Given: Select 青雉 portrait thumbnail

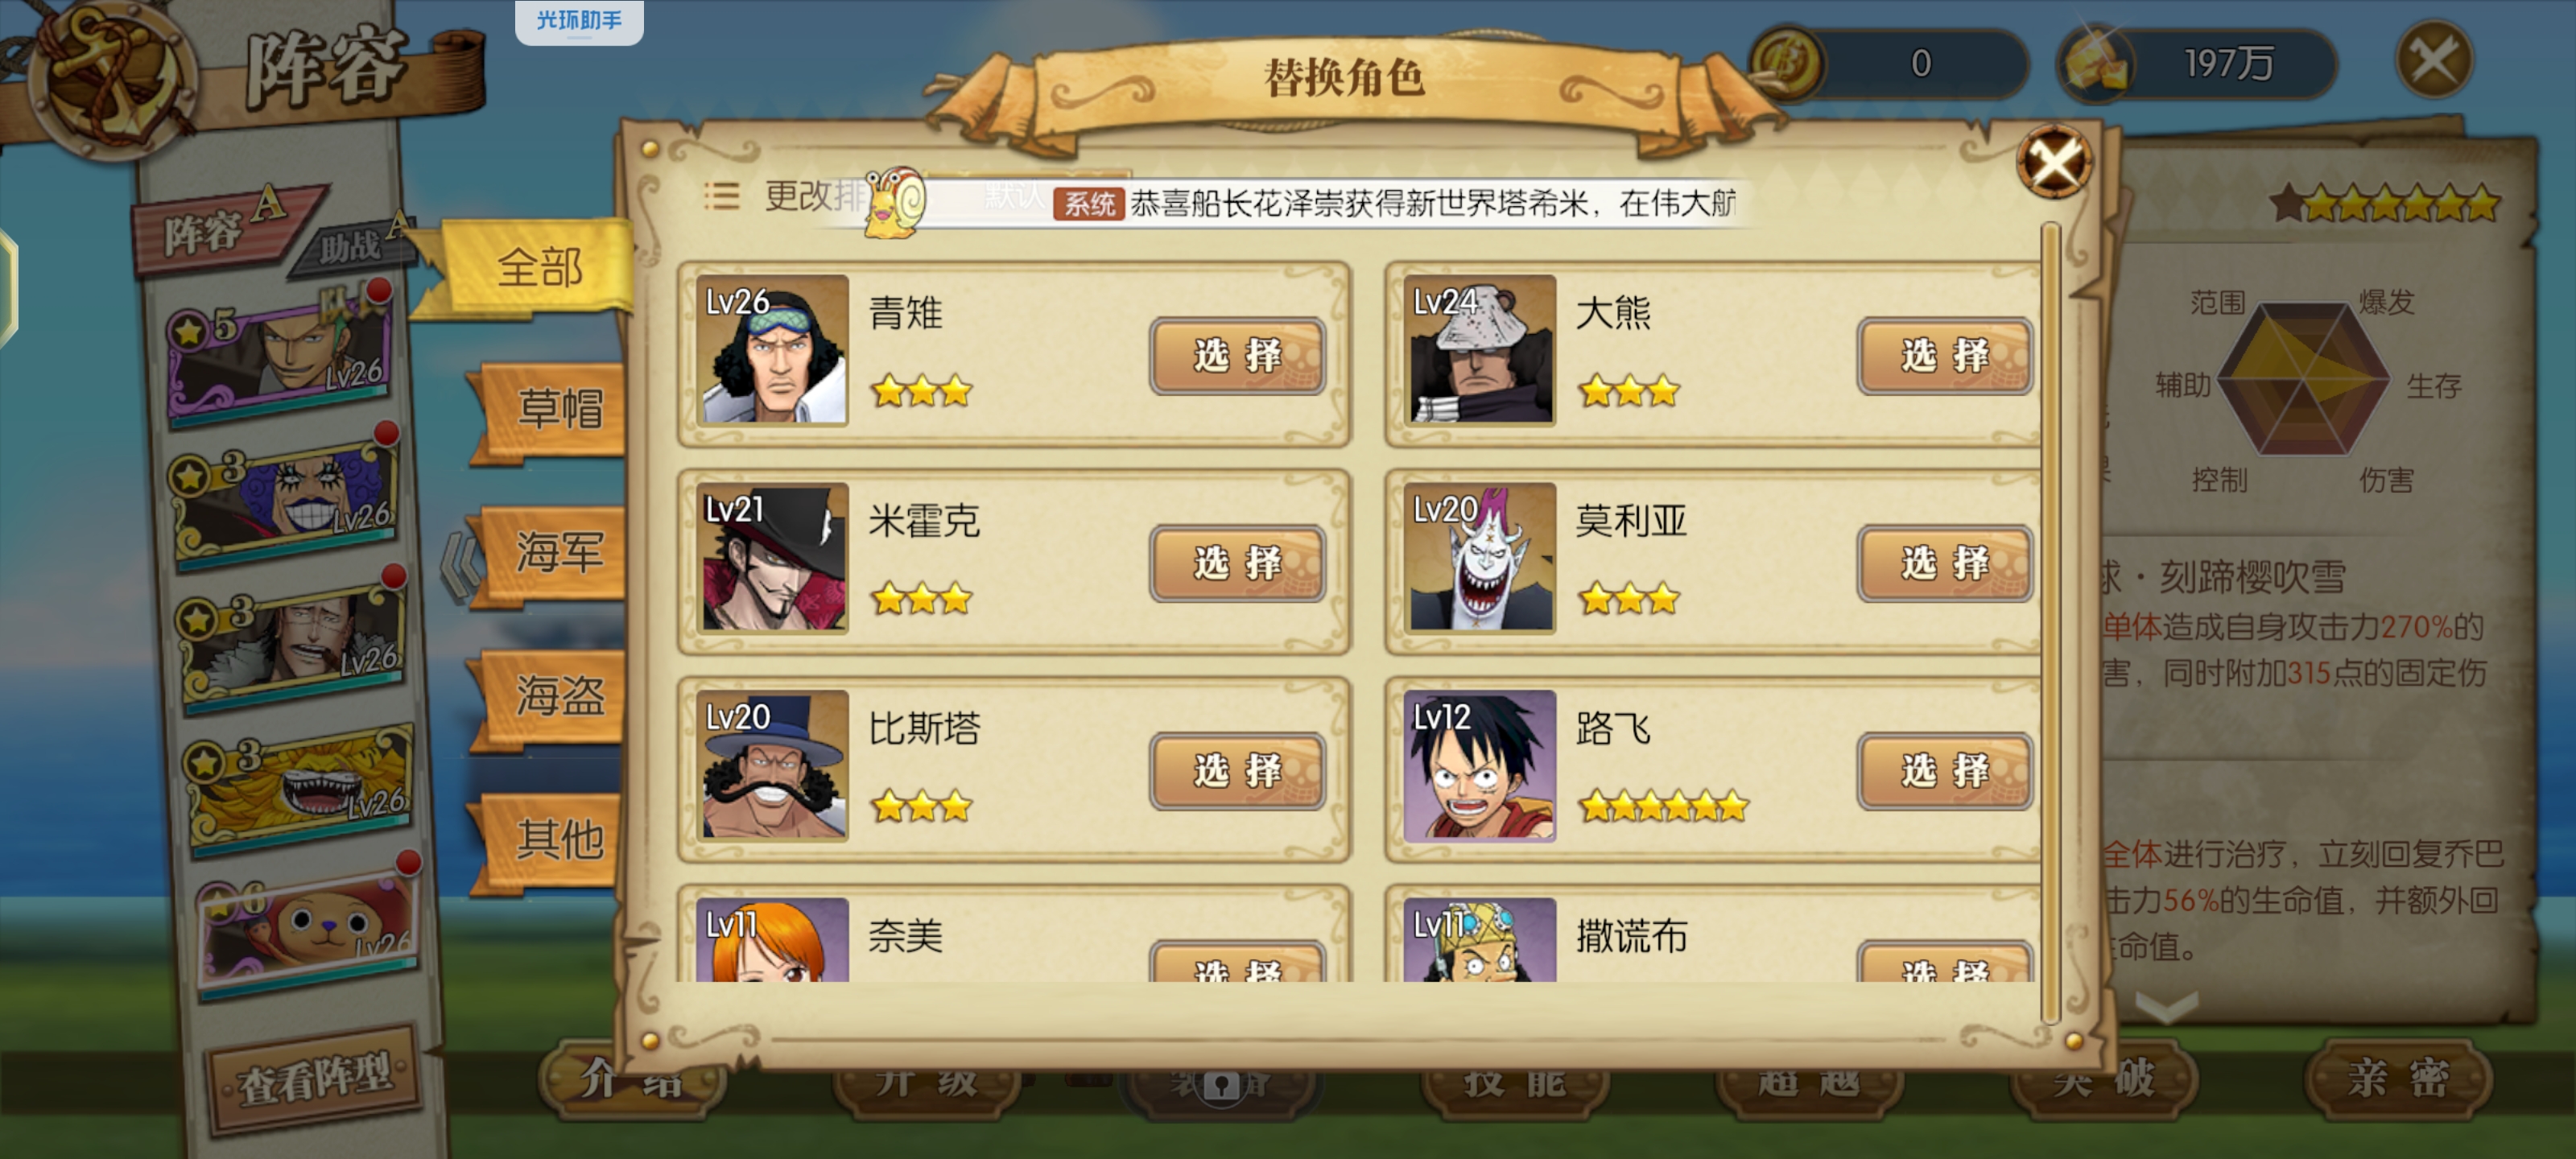Looking at the screenshot, I should tap(773, 349).
